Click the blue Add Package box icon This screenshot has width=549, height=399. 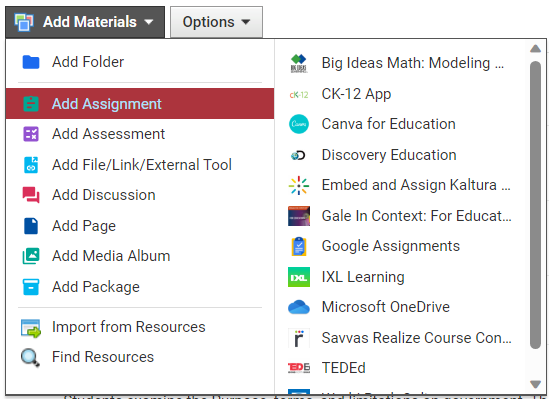click(x=31, y=287)
